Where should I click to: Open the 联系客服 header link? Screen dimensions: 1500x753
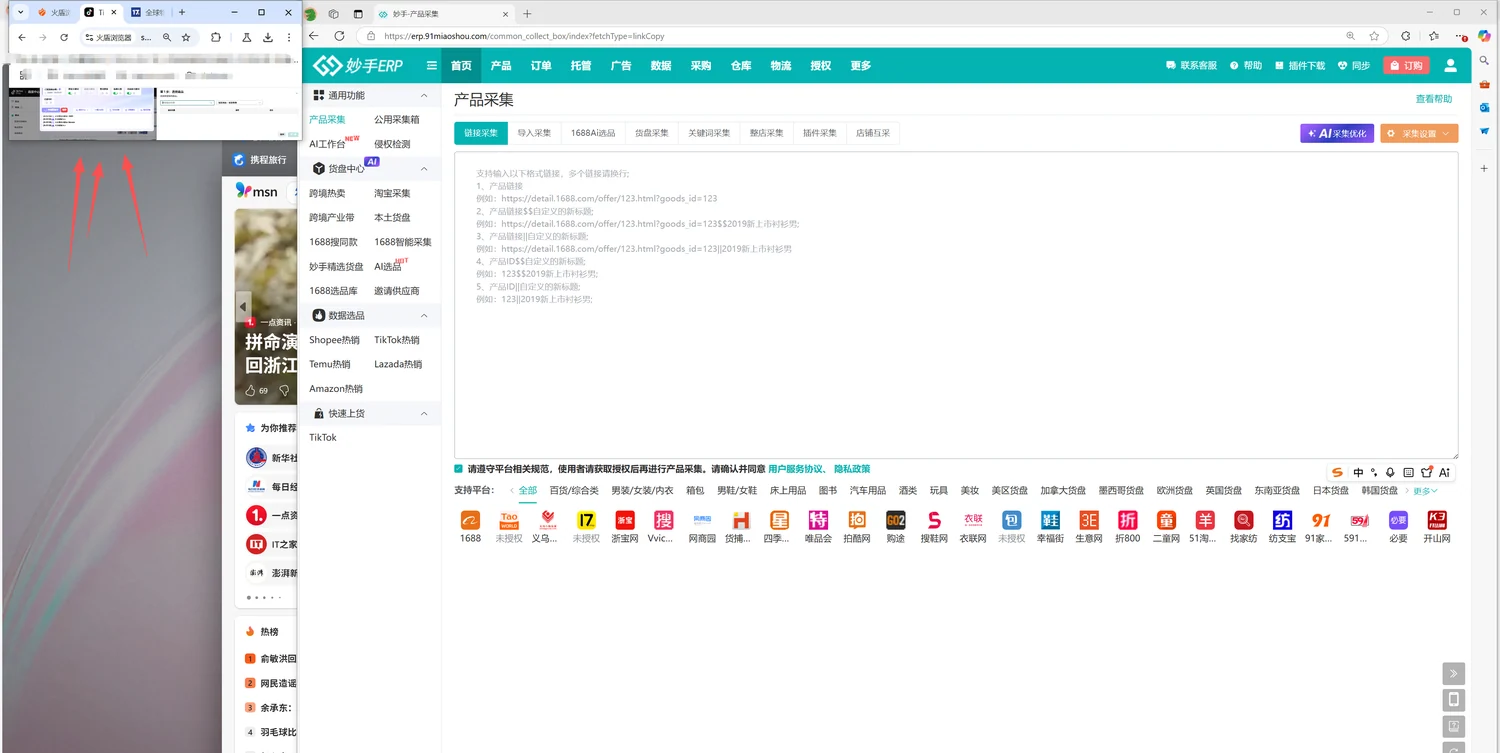pyautogui.click(x=1191, y=66)
